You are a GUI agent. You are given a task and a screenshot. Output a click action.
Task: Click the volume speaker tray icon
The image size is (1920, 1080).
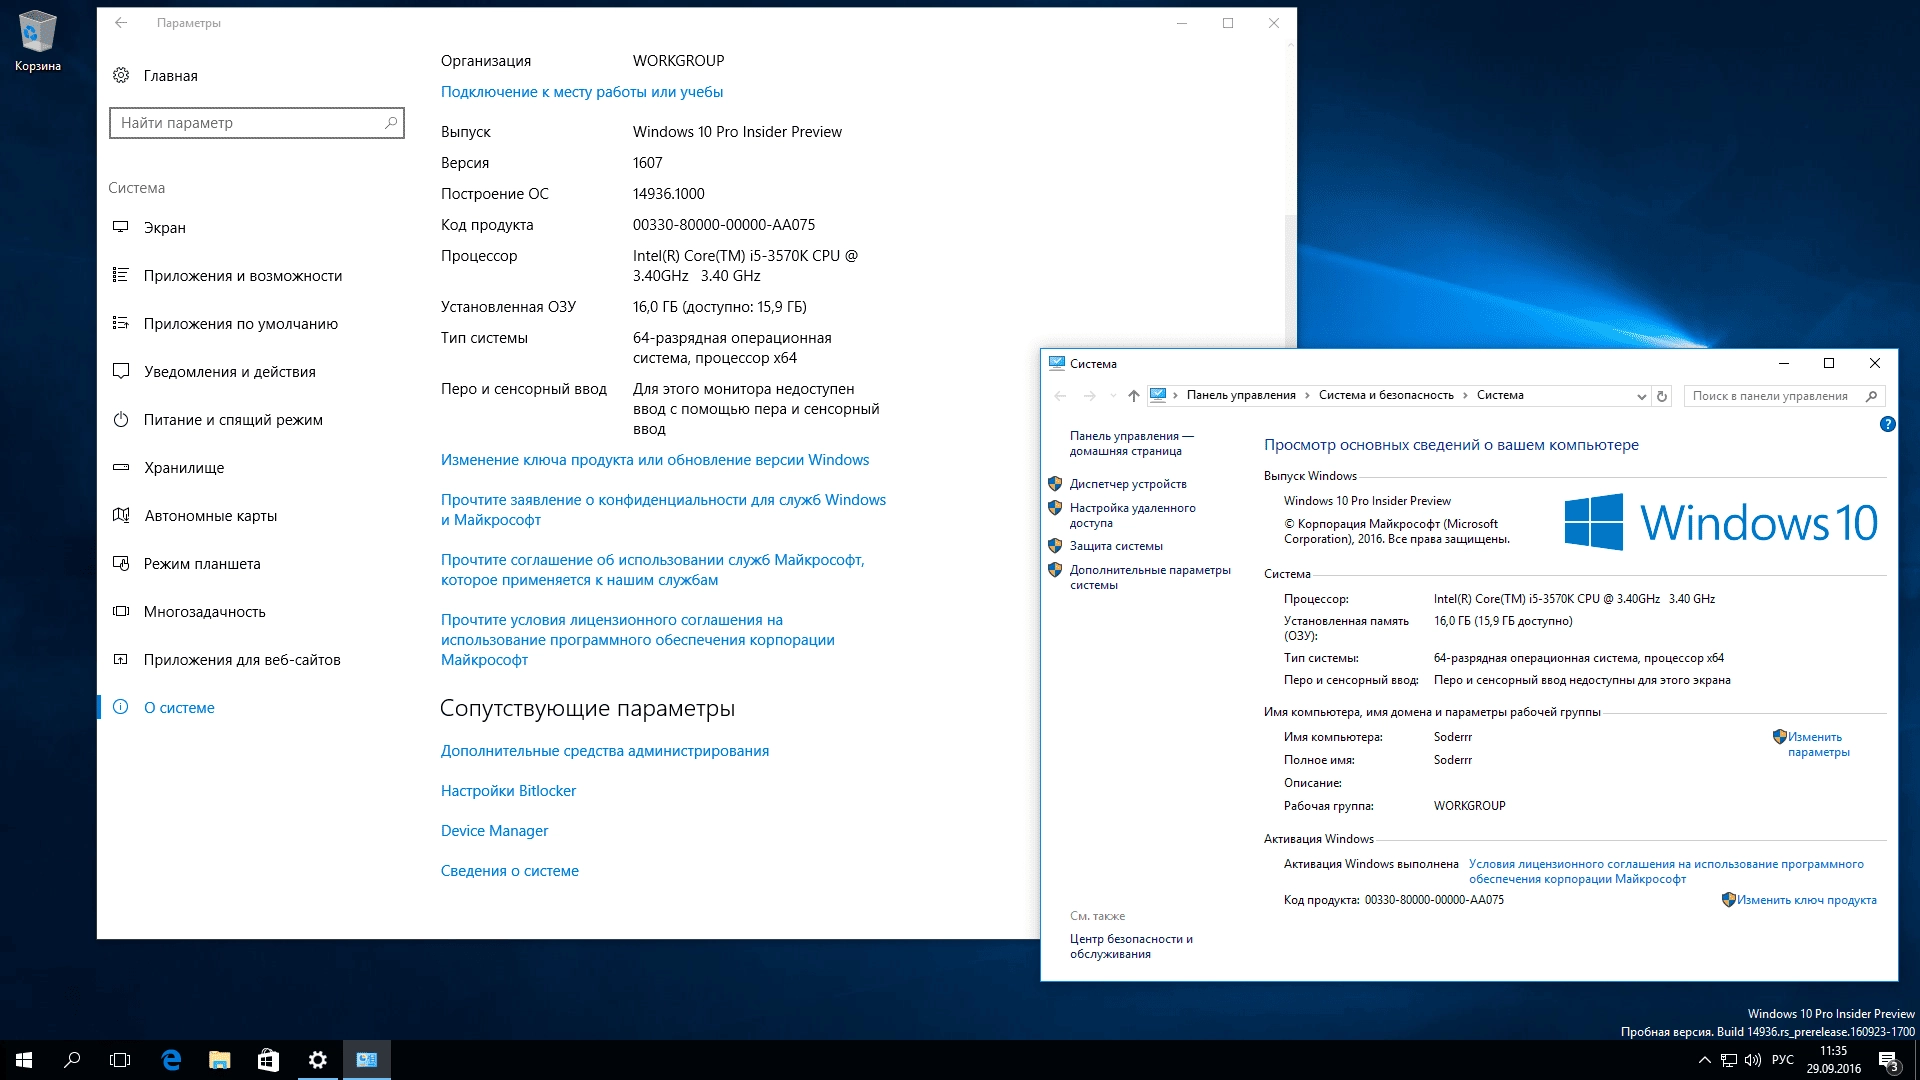click(x=1752, y=1060)
